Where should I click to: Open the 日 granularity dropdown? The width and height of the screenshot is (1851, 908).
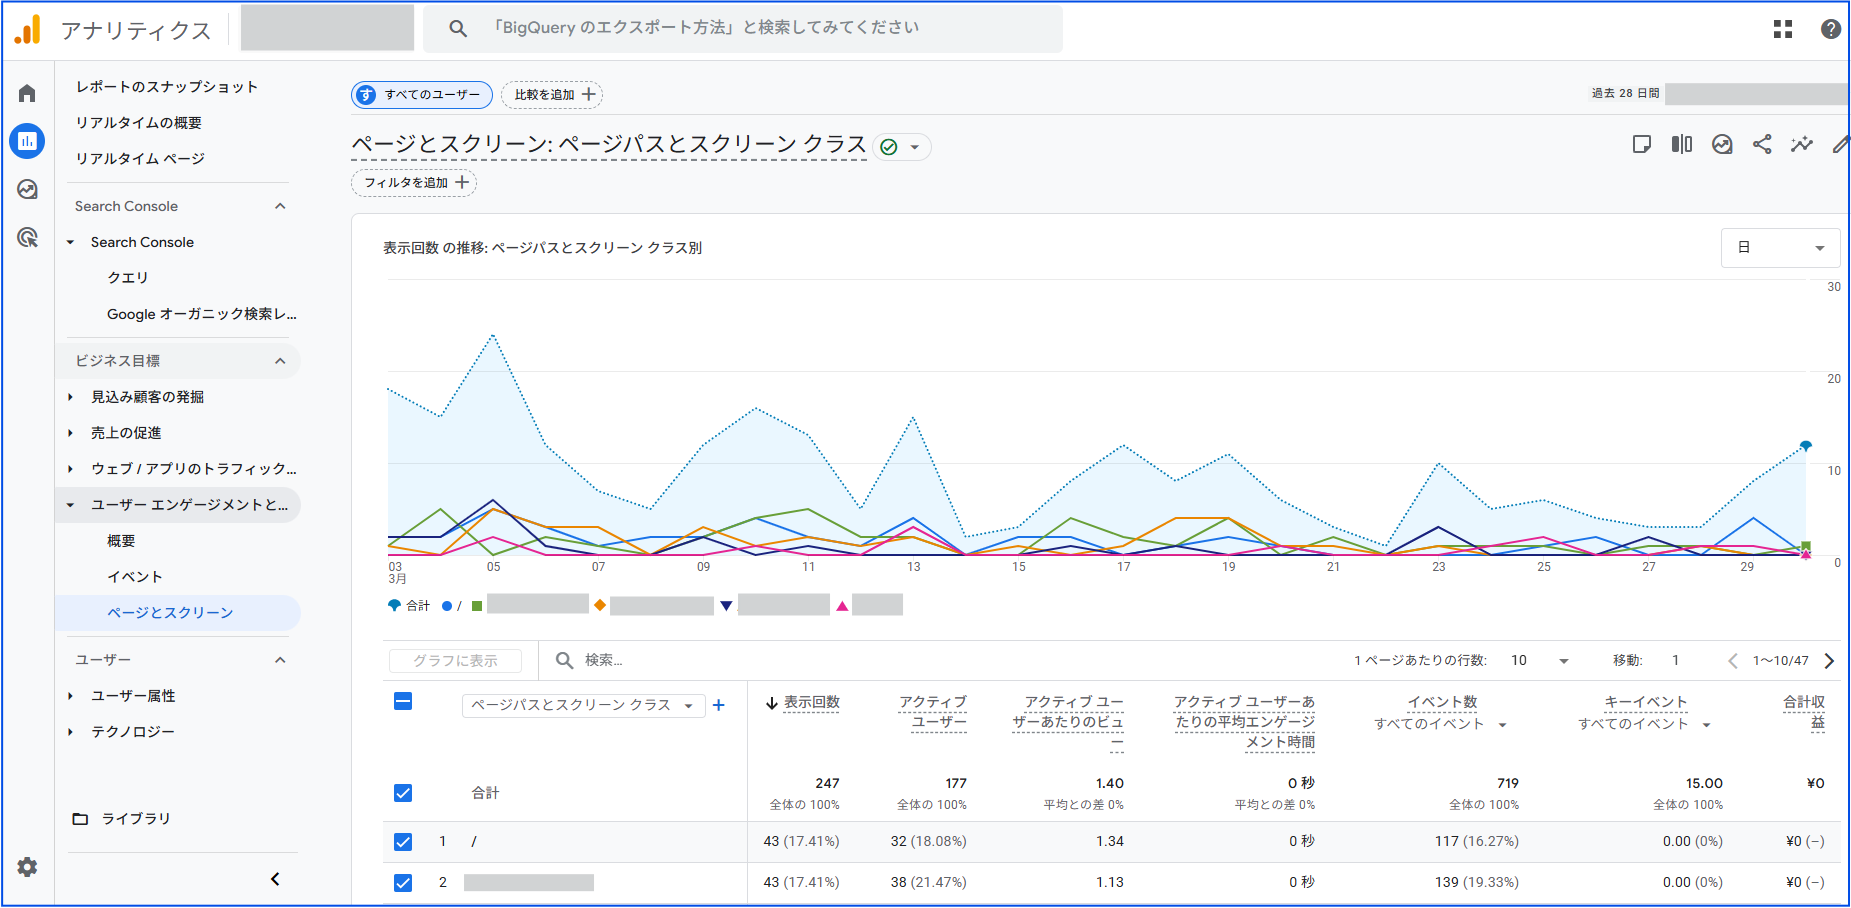[1780, 248]
